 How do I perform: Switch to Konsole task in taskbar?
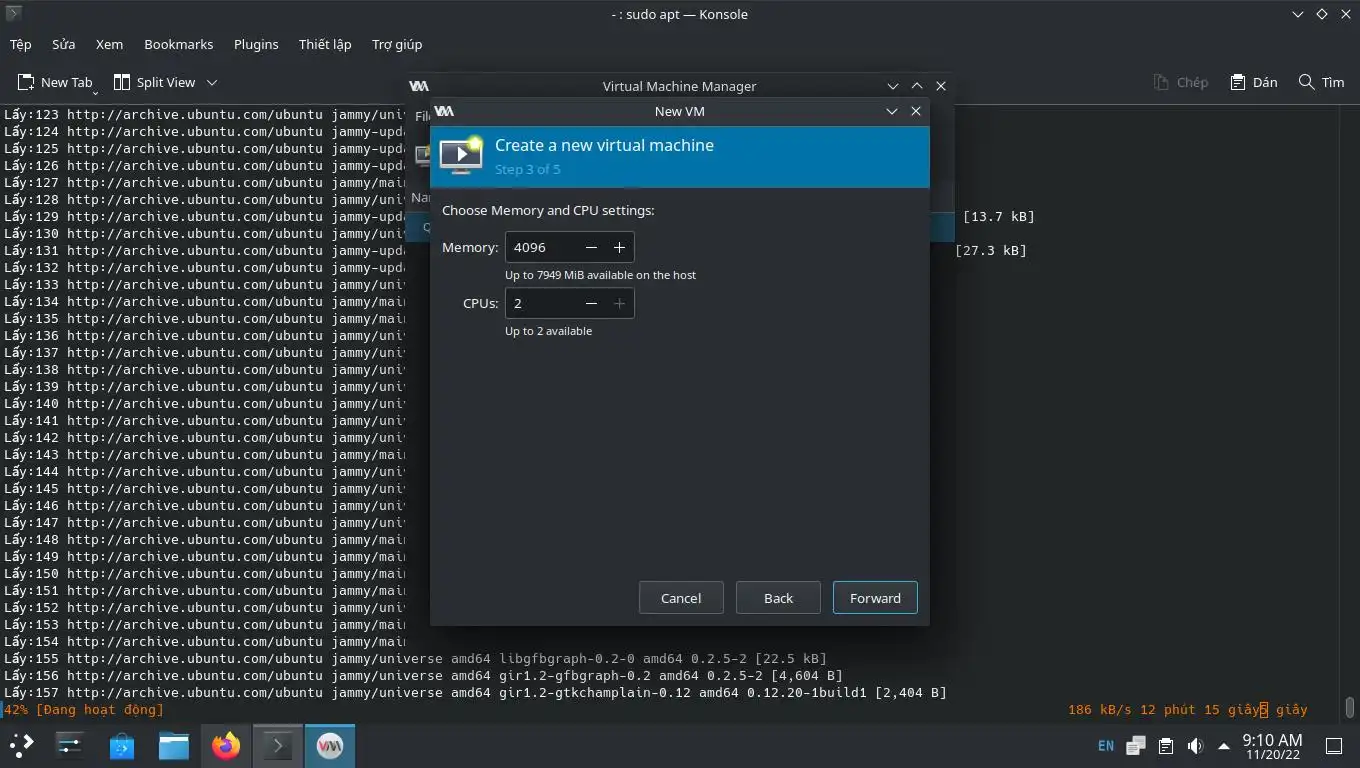point(278,745)
